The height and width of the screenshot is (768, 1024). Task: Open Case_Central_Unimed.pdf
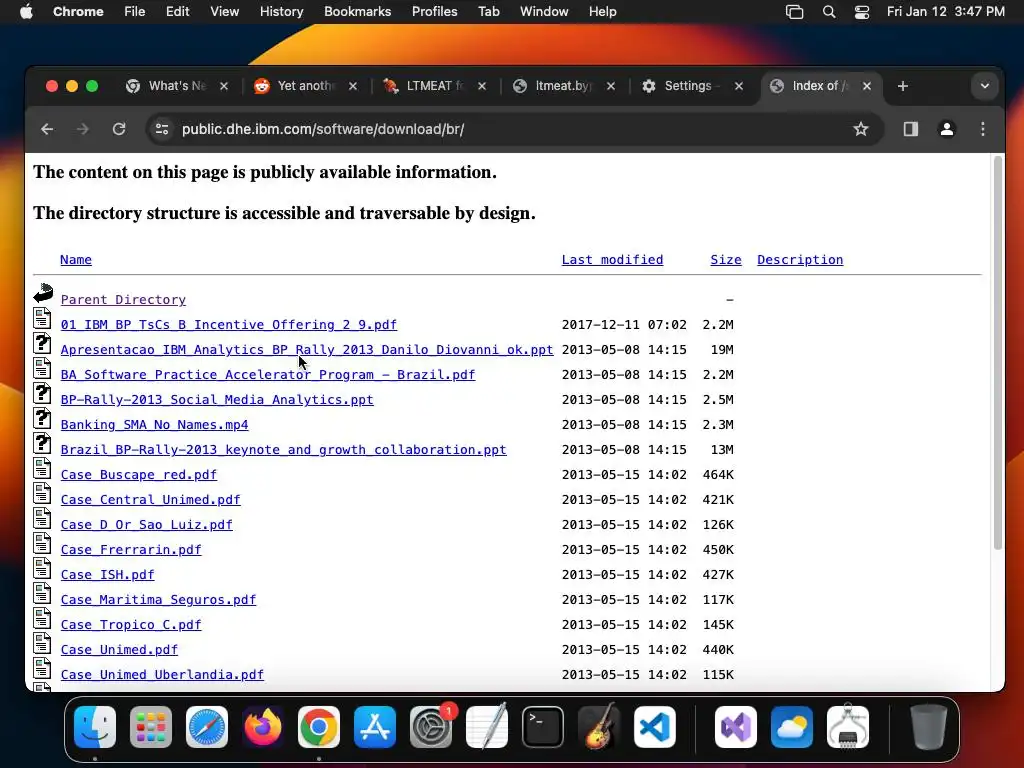[x=151, y=500]
